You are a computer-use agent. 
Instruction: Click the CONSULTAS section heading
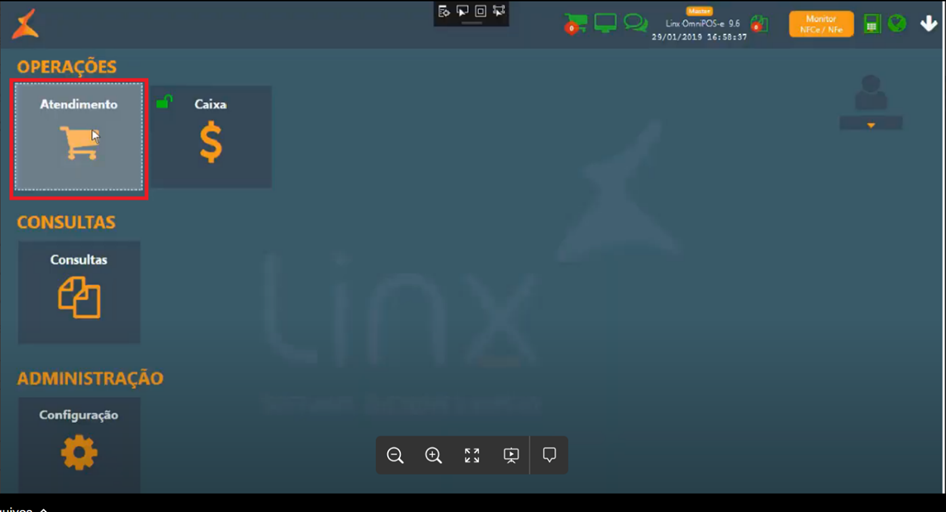pos(66,223)
